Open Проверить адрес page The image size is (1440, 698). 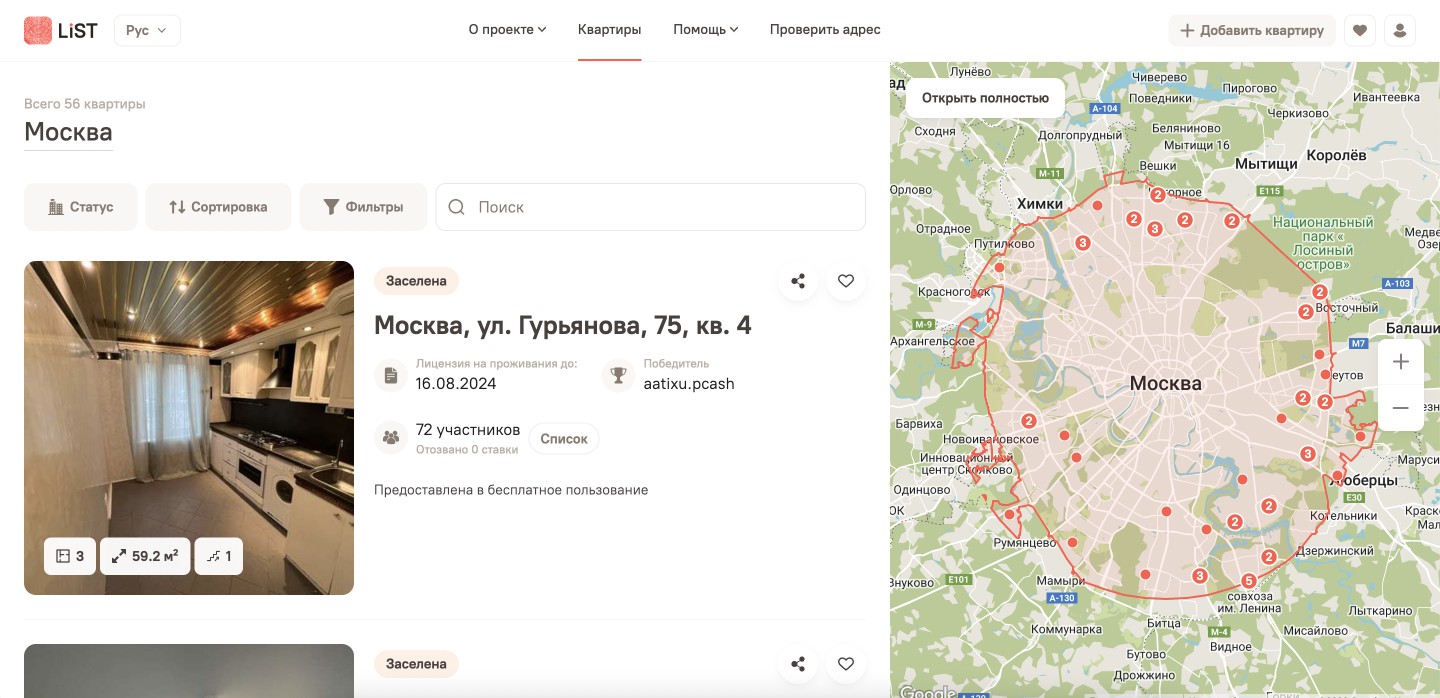[825, 30]
